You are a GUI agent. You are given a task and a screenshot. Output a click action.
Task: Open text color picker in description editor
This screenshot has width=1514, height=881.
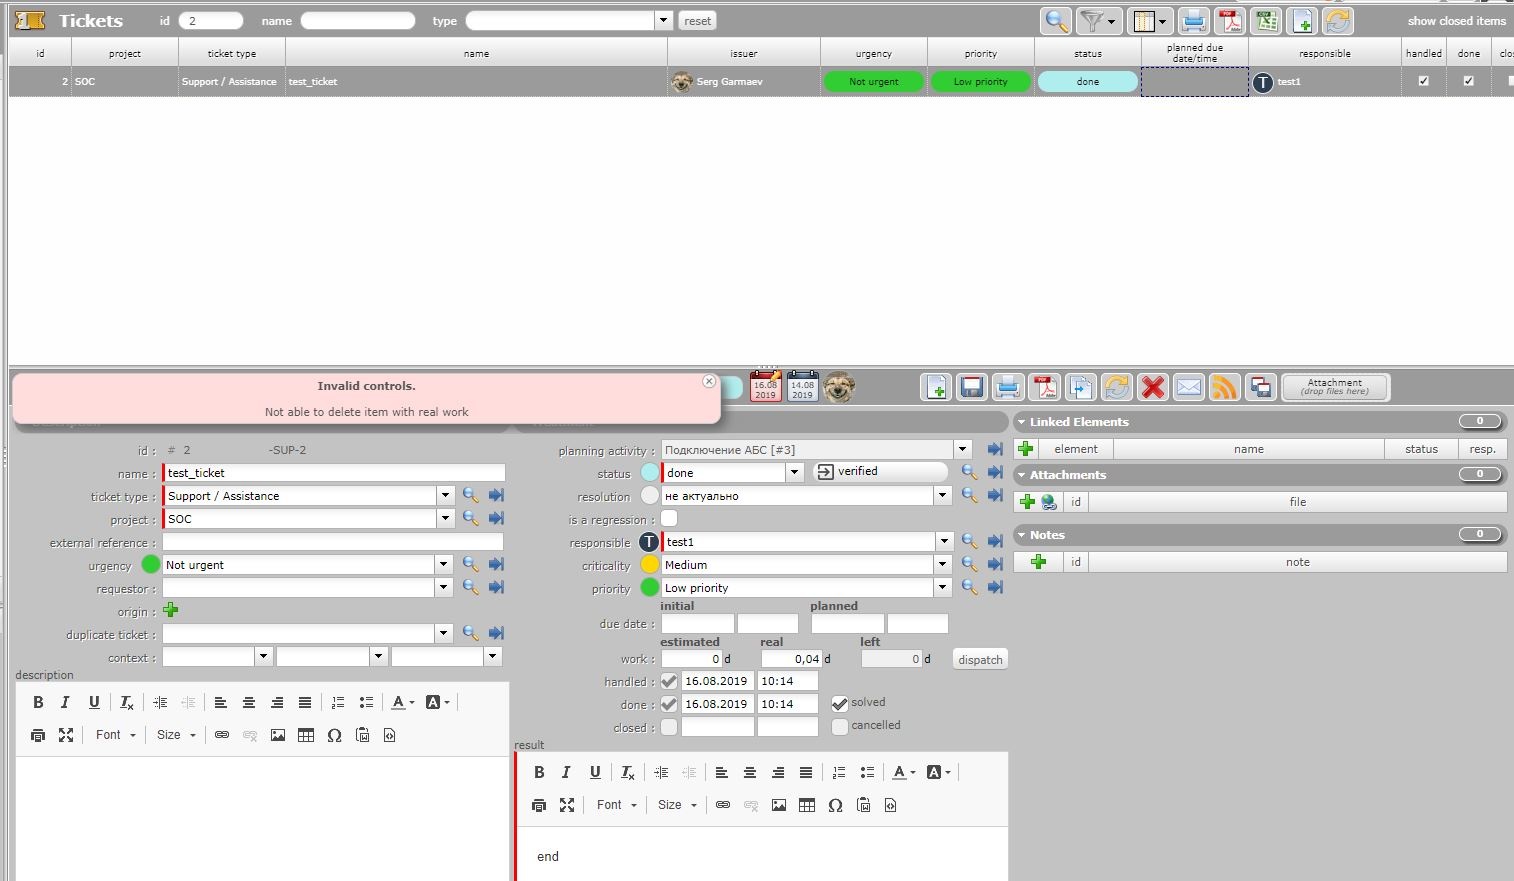tap(402, 703)
